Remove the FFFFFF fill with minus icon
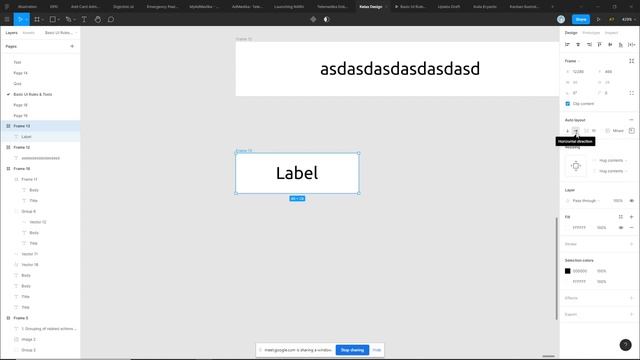The width and height of the screenshot is (640, 360). click(631, 227)
